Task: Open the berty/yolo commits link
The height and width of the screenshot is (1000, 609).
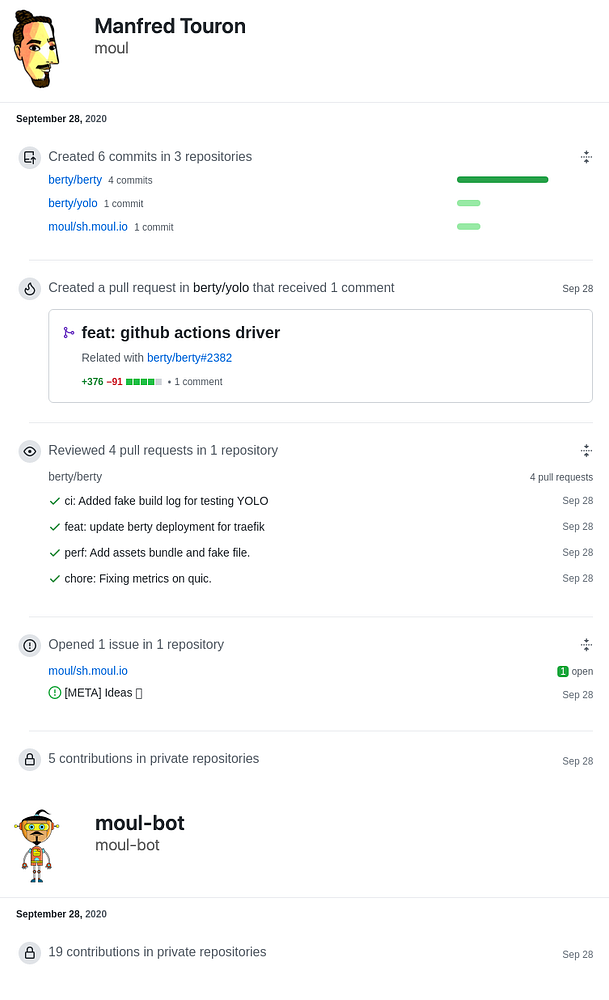Action: tap(73, 203)
